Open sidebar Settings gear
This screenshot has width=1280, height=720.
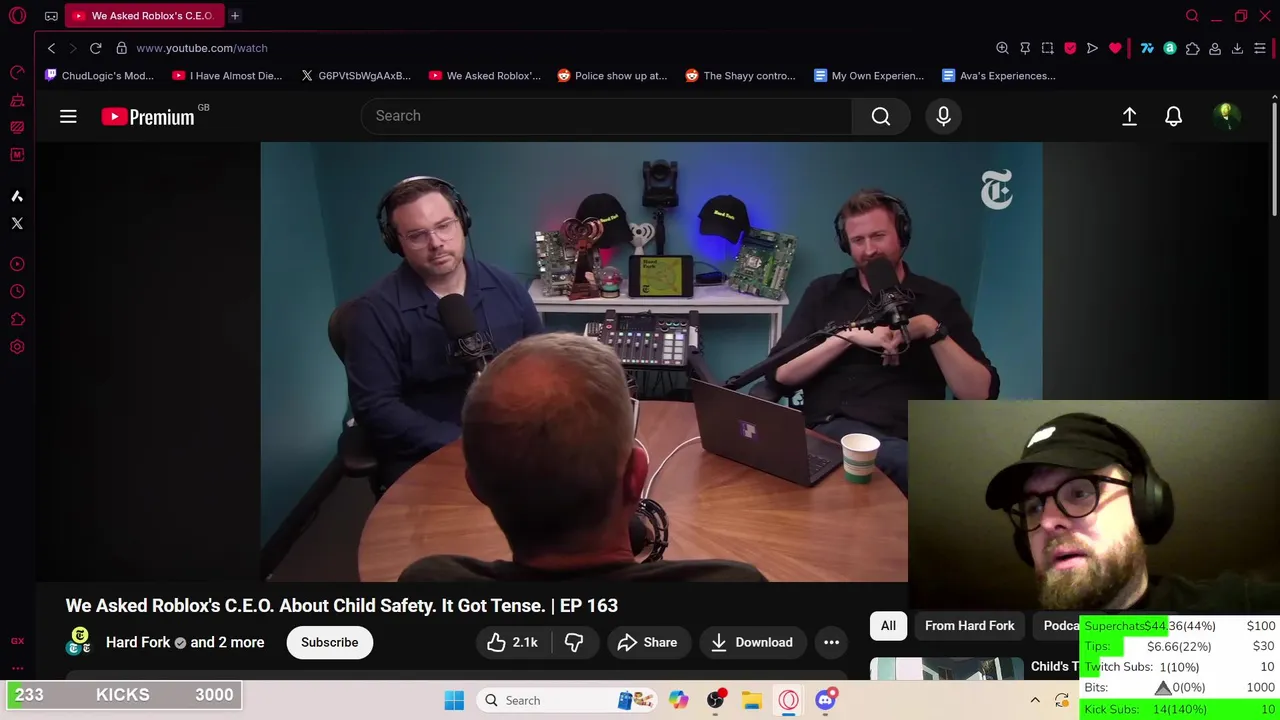click(x=17, y=347)
